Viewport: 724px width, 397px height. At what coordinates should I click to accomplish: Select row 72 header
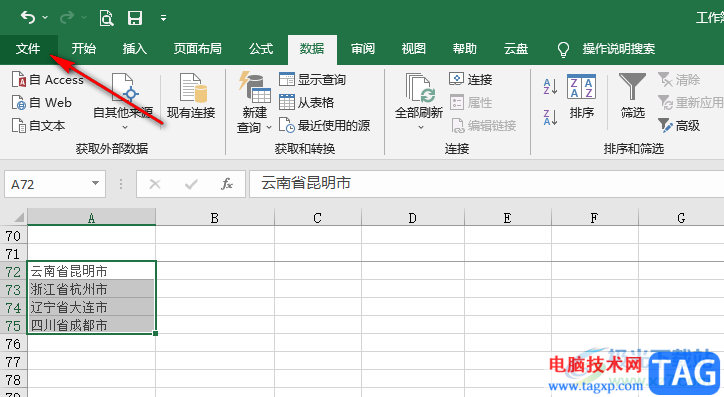(13, 272)
